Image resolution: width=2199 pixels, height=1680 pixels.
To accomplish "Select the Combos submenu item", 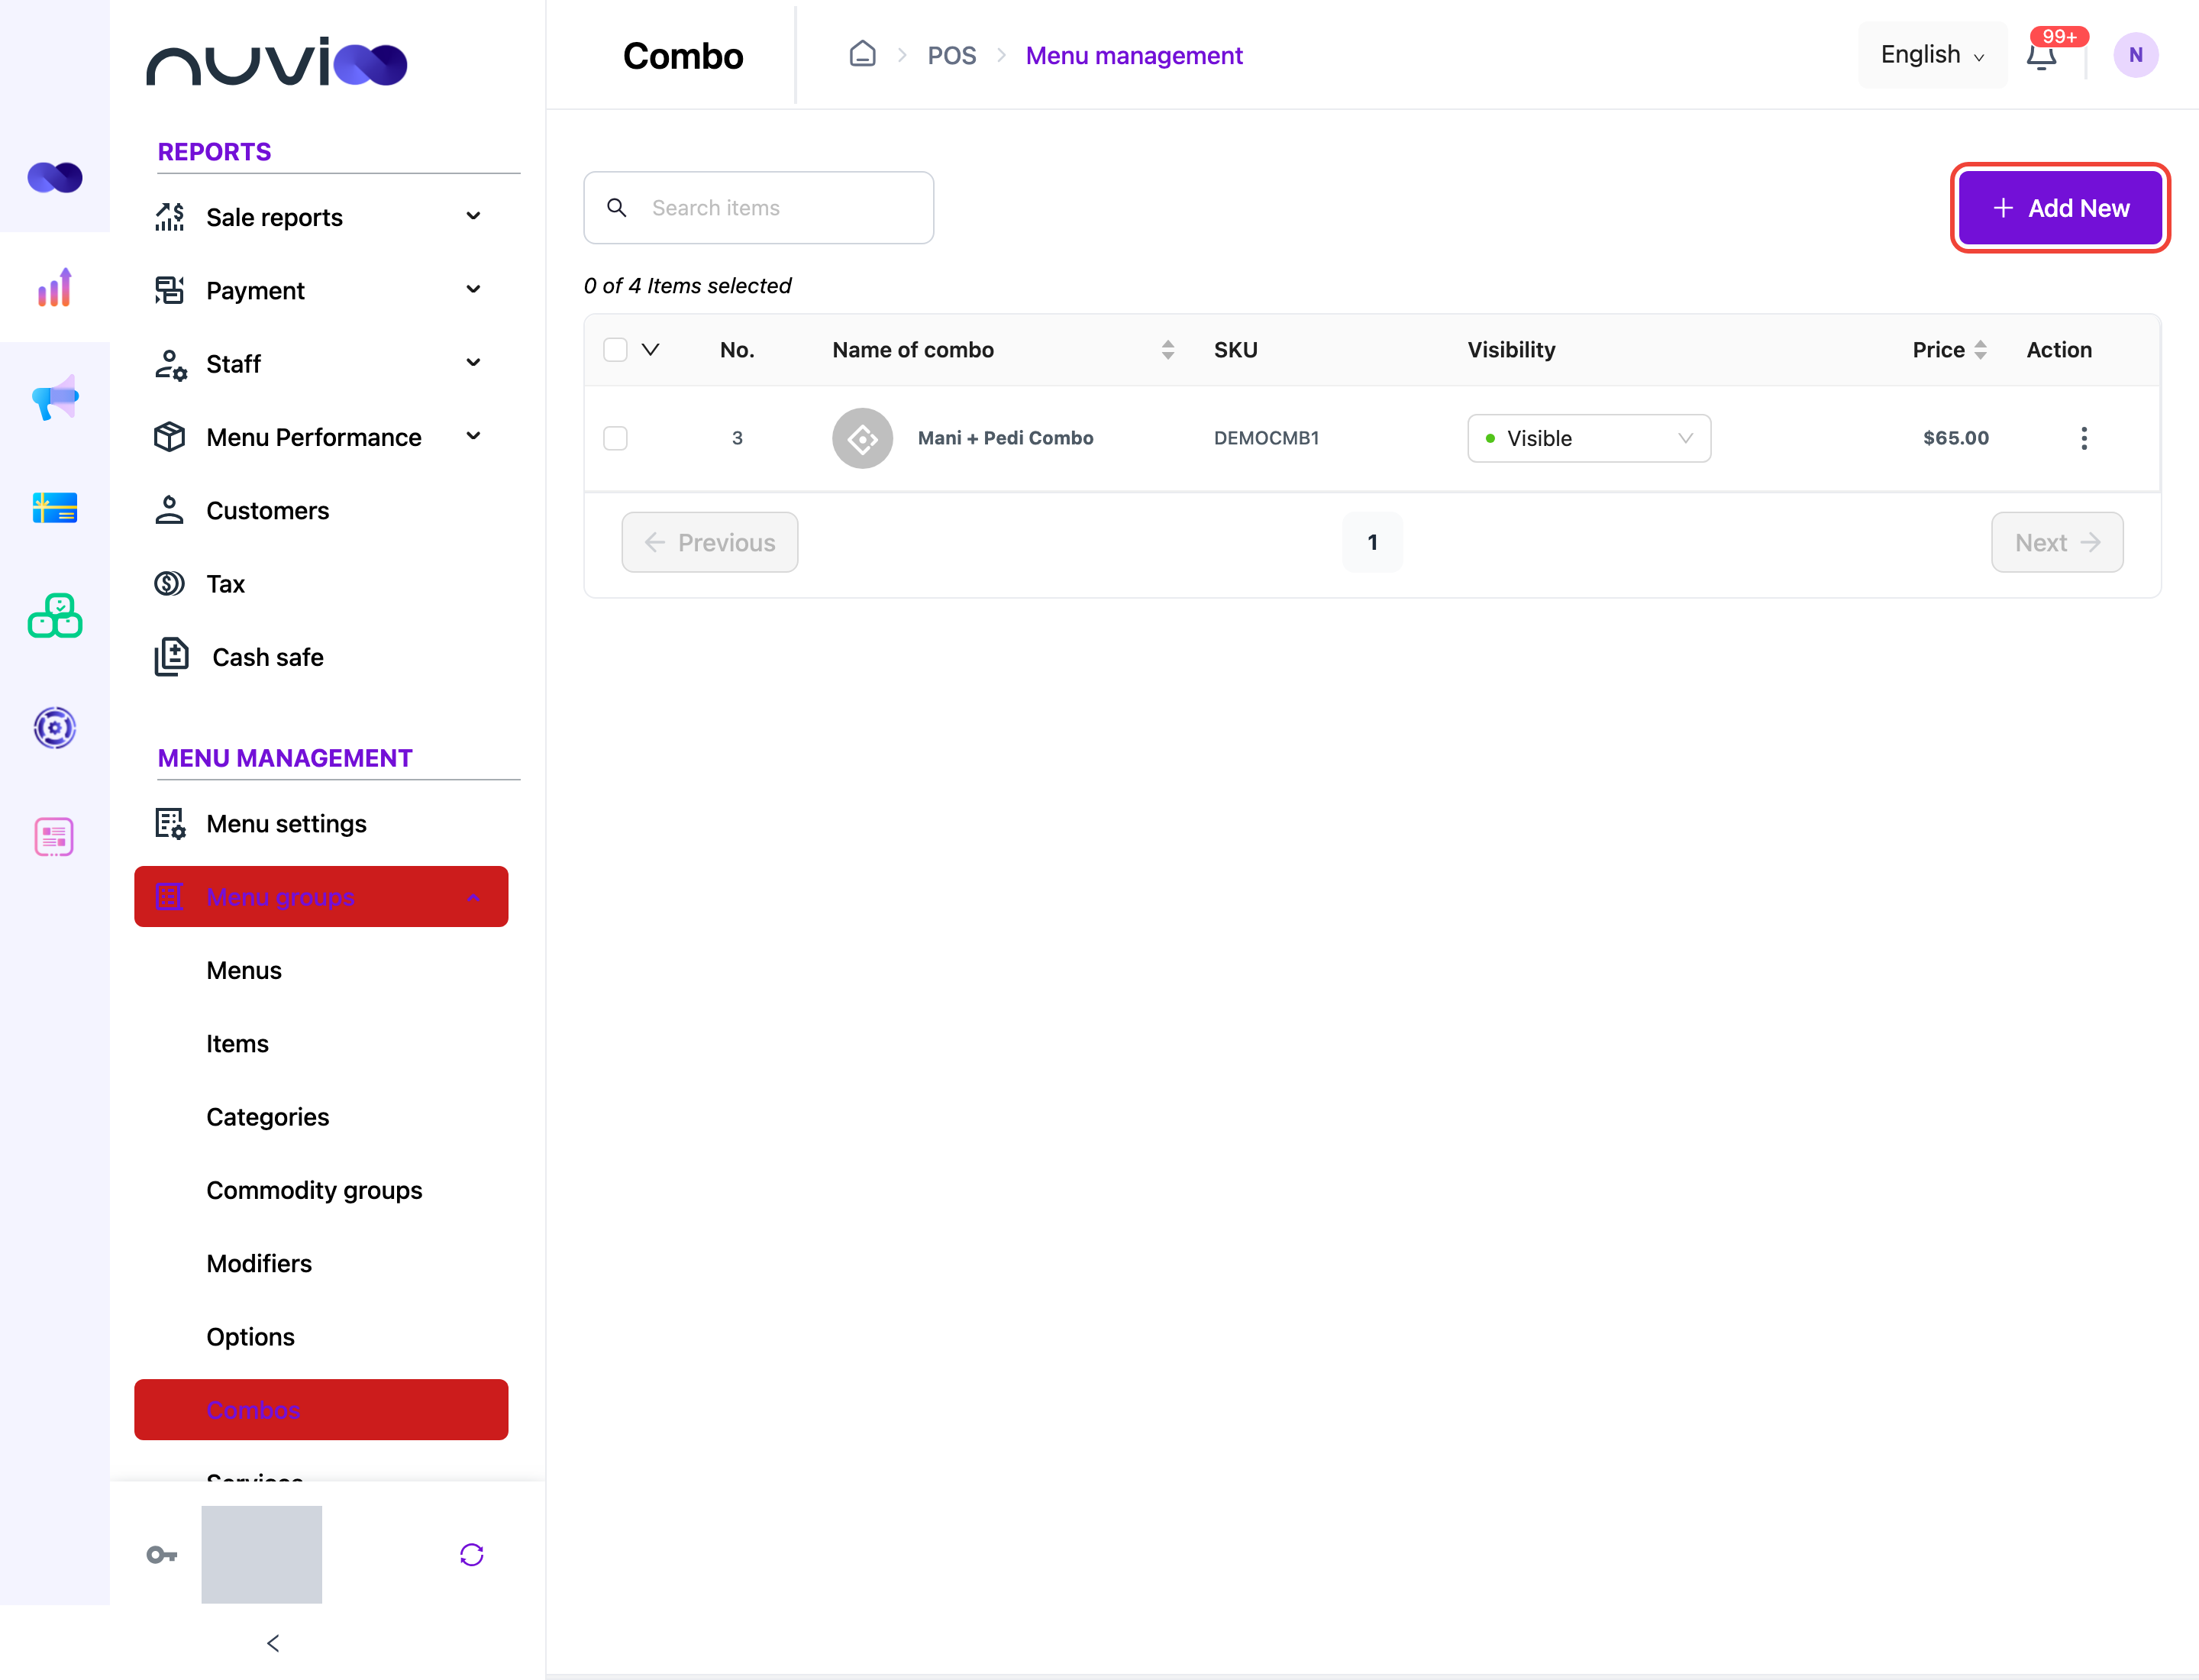I will coord(321,1410).
